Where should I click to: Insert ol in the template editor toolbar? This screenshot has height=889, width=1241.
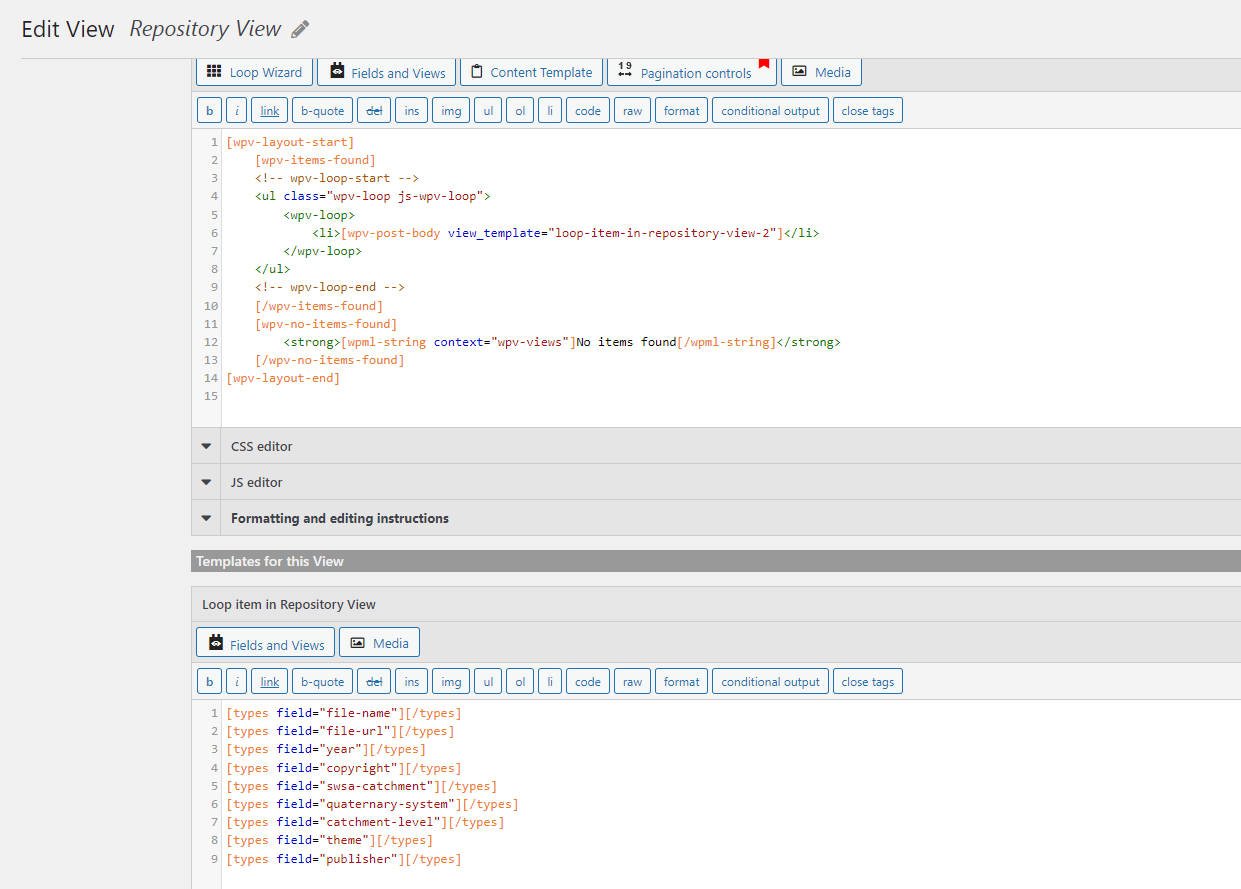click(x=520, y=682)
